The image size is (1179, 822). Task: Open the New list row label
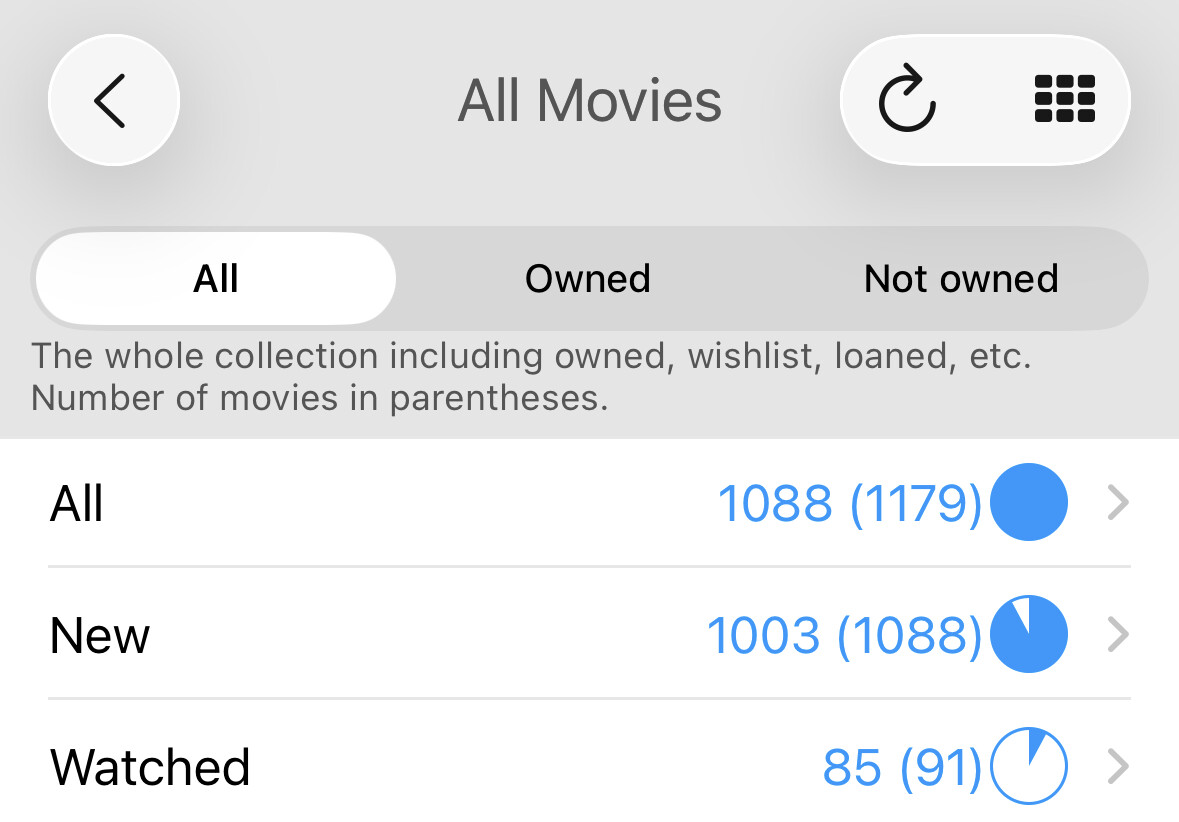[x=100, y=635]
